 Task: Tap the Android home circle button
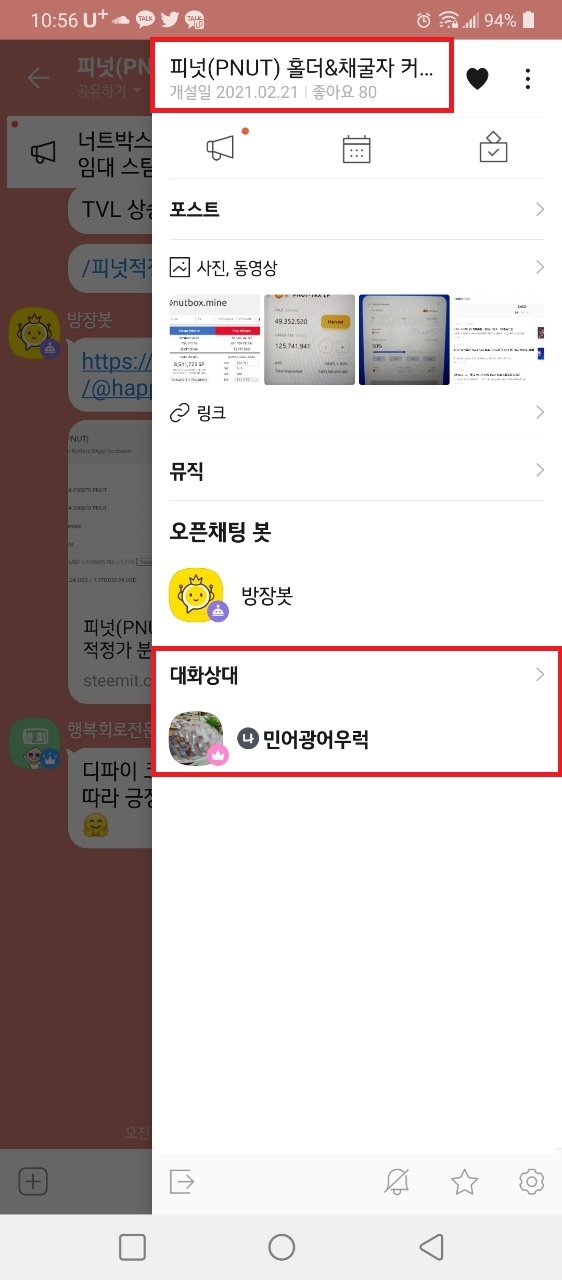pyautogui.click(x=282, y=1246)
